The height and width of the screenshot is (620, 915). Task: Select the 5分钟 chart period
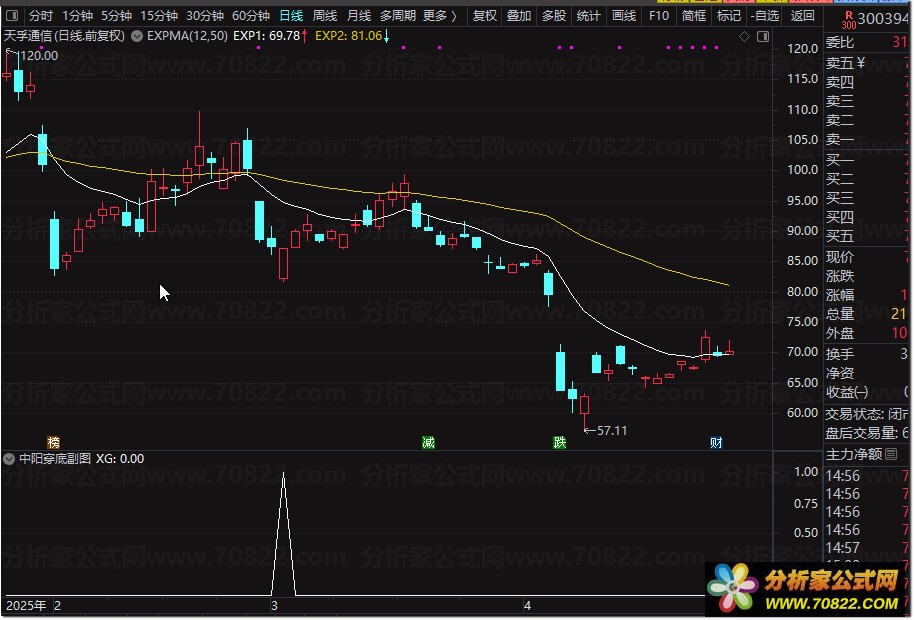pos(116,16)
